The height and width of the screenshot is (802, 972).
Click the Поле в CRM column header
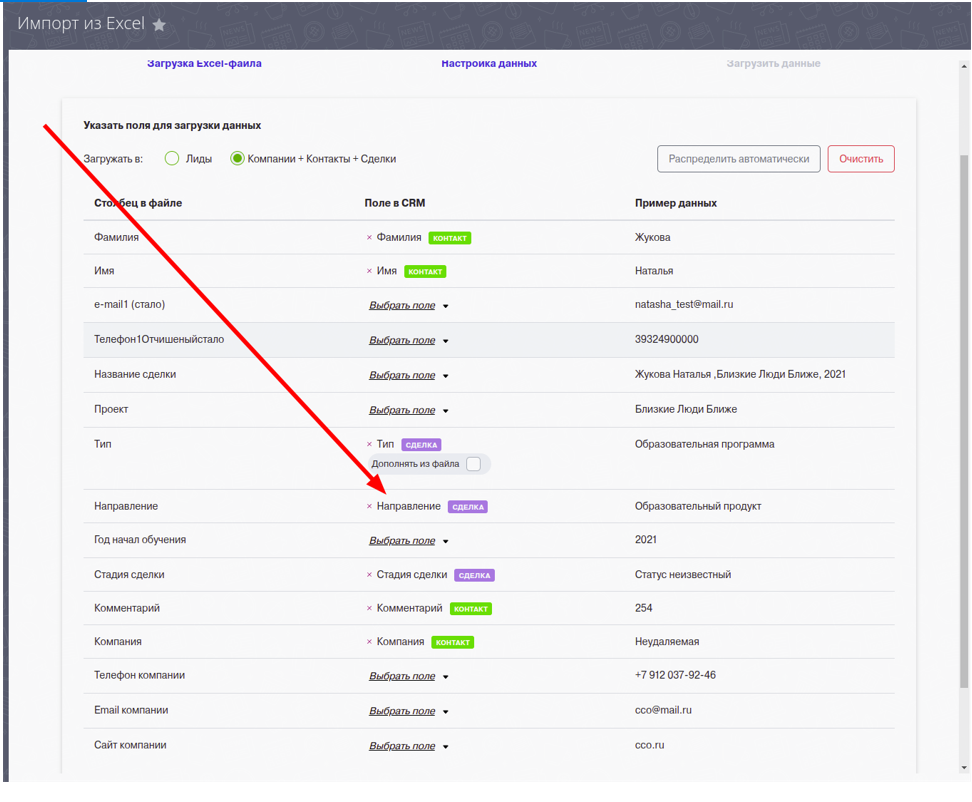395,203
